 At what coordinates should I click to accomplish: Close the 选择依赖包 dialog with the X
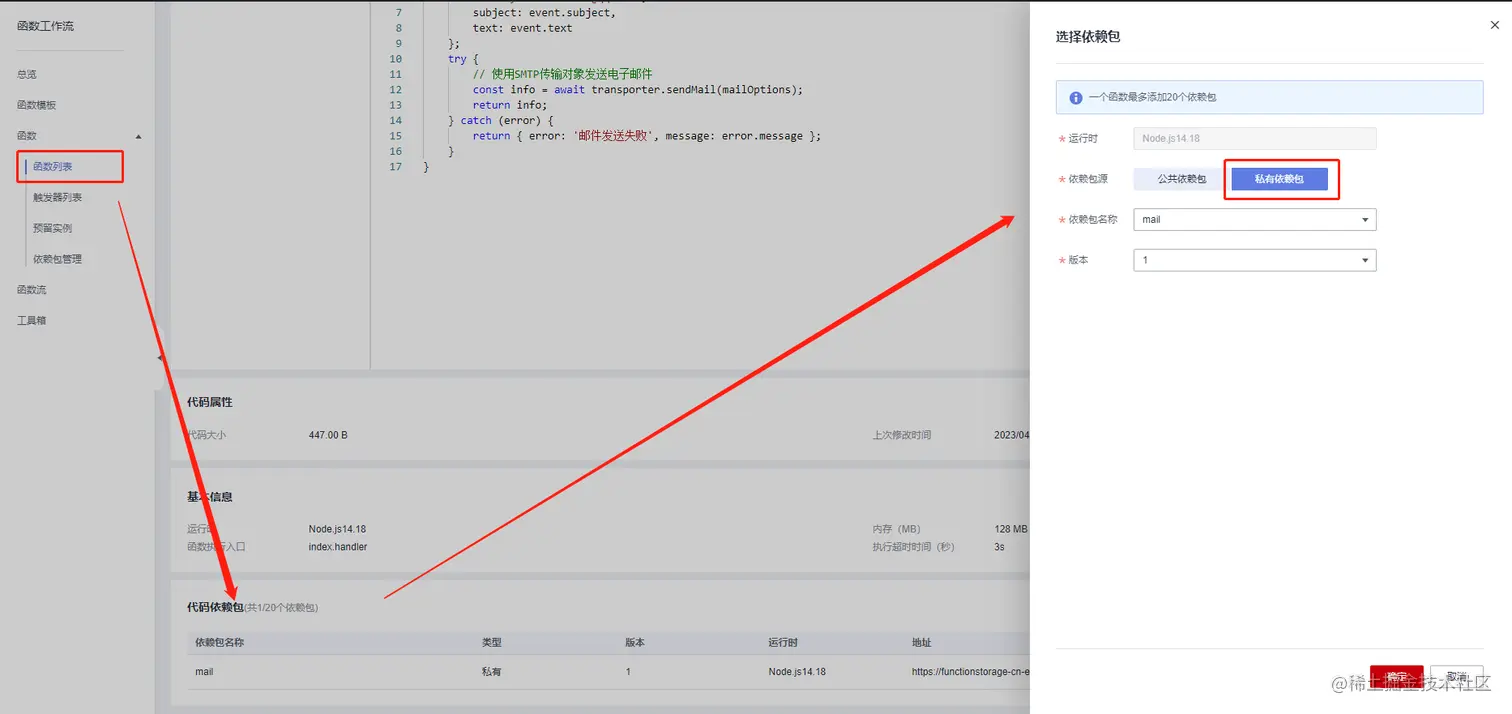click(x=1494, y=25)
